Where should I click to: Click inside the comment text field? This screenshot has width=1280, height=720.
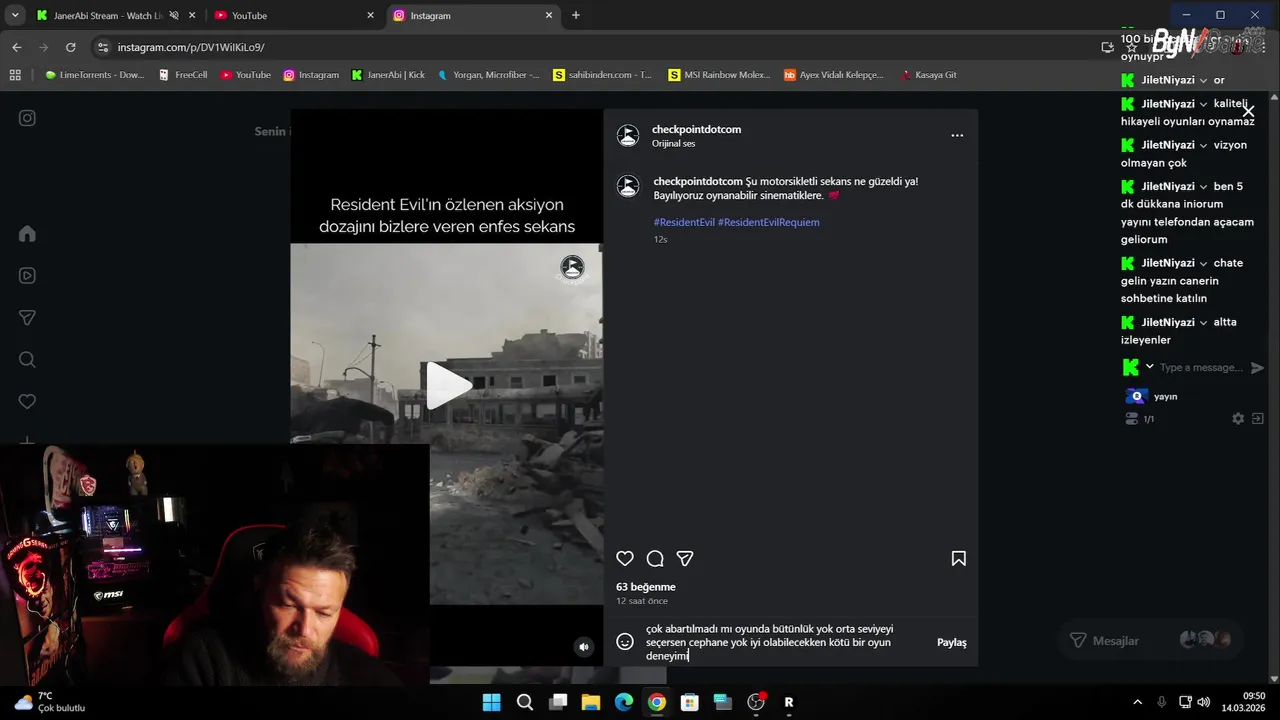tap(783, 642)
